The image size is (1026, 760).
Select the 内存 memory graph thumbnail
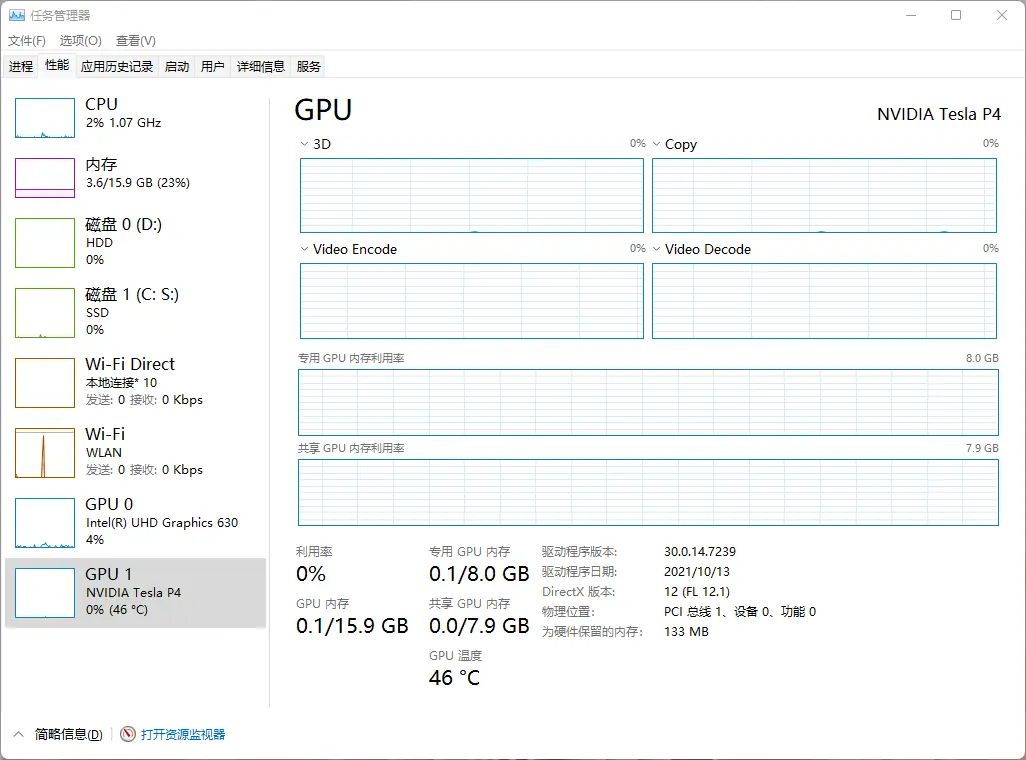point(45,178)
